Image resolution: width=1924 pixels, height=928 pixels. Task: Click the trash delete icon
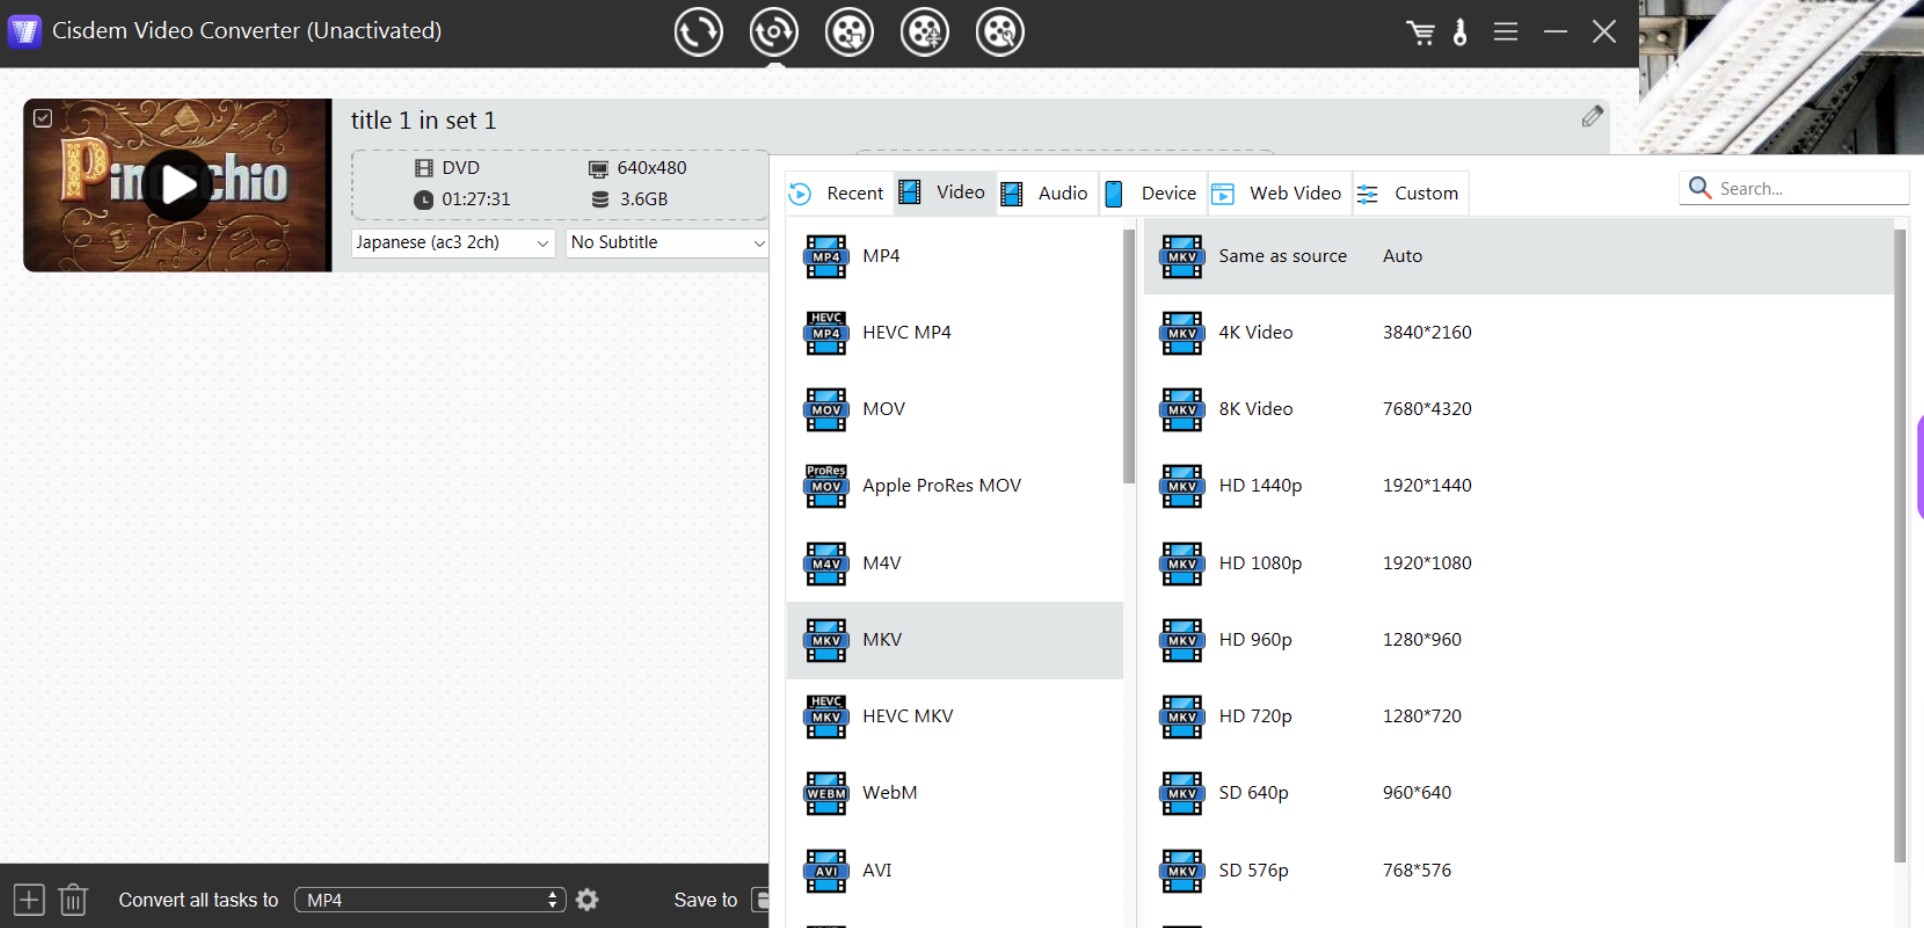[73, 900]
